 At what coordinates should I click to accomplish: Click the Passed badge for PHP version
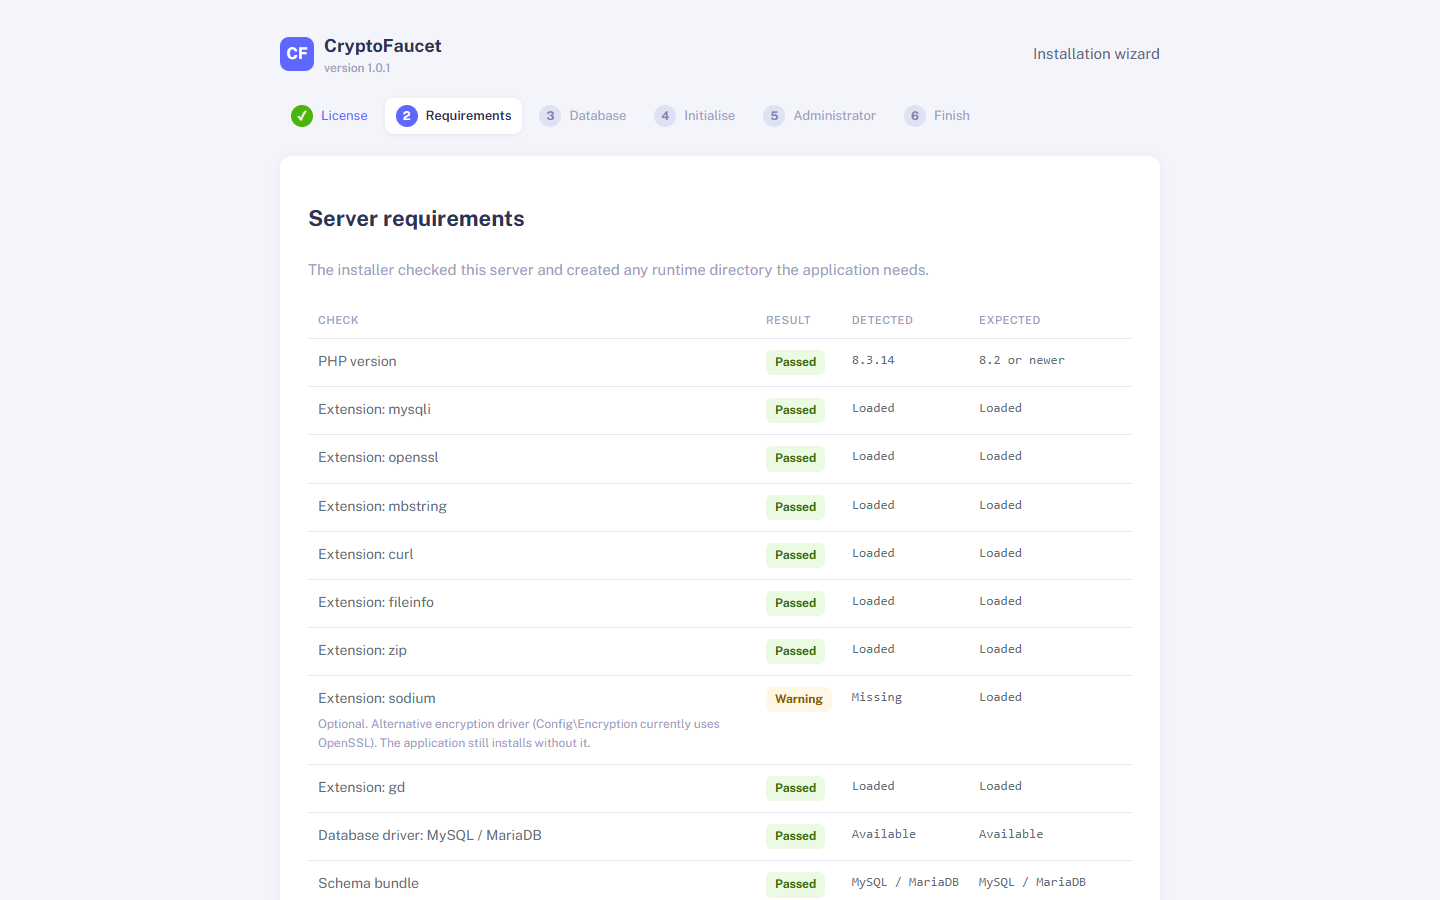(x=795, y=362)
